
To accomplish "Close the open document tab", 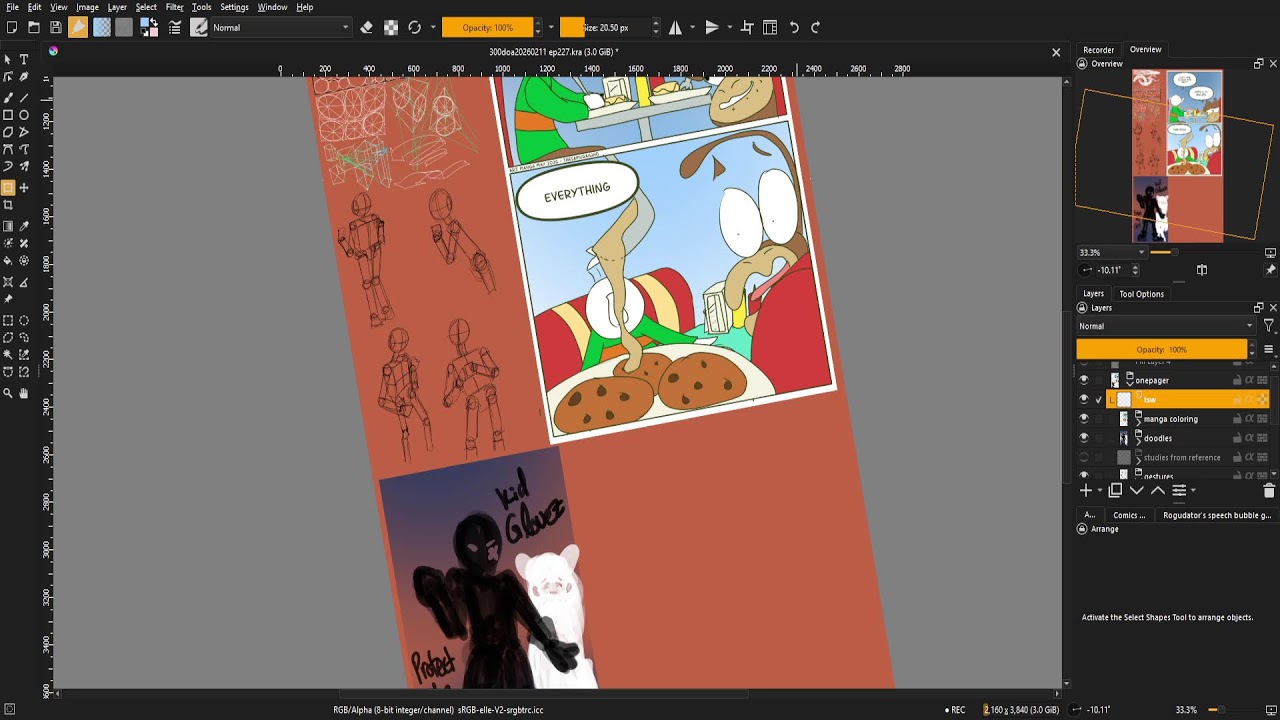I will coord(1056,52).
